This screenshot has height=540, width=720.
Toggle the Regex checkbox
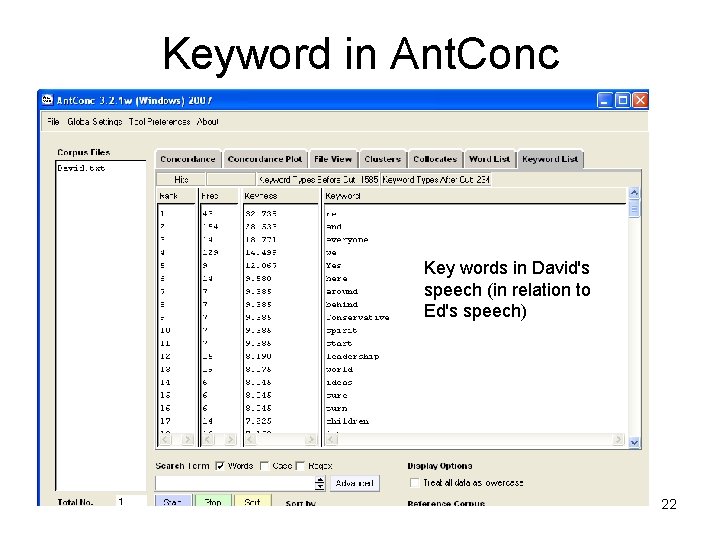pos(300,466)
